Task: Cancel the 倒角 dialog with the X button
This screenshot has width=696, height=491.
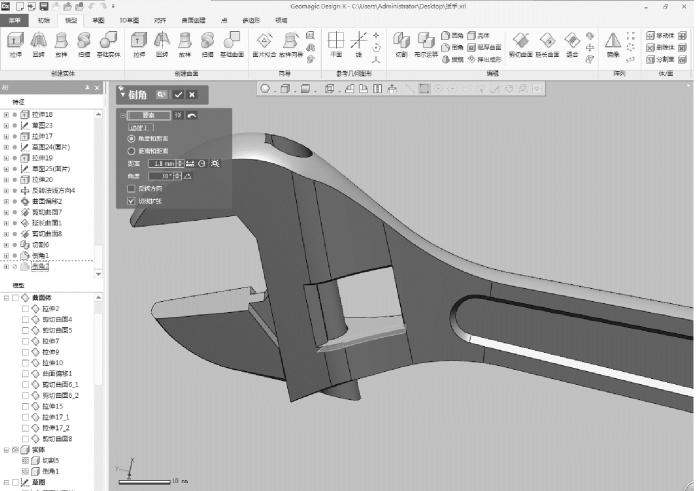Action: click(x=191, y=94)
